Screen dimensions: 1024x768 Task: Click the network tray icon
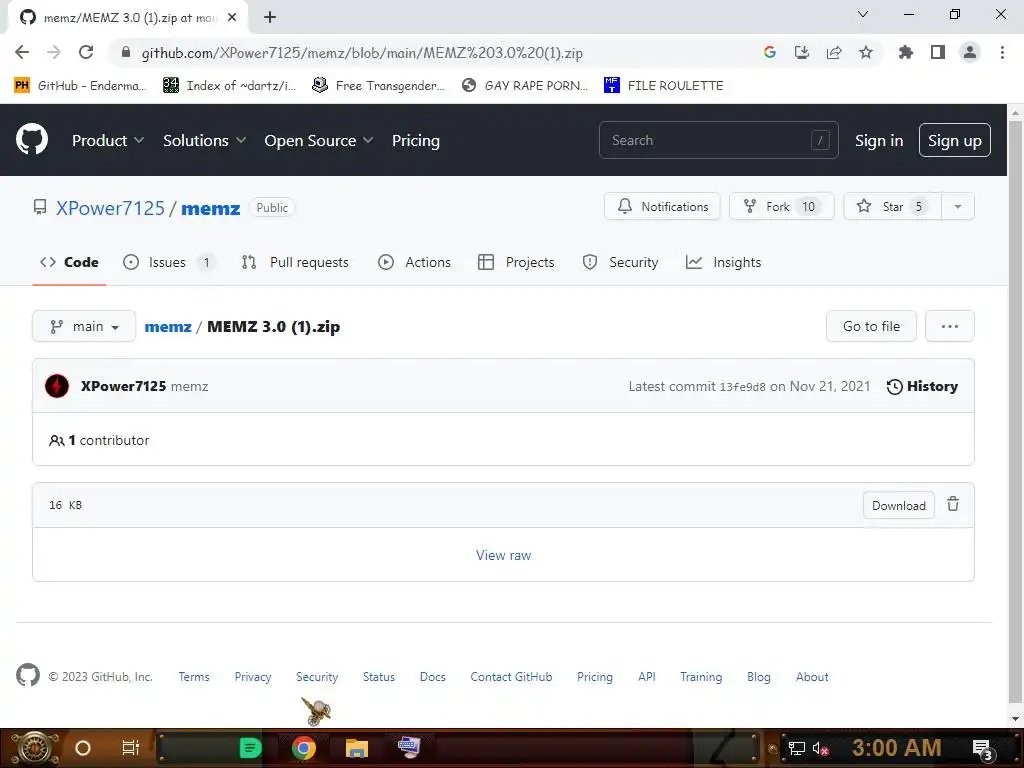point(797,748)
